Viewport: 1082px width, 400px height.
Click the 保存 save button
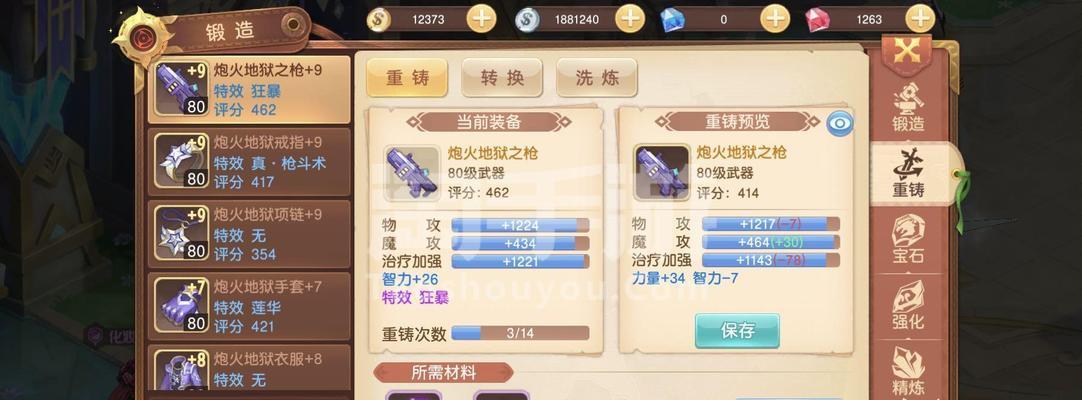pyautogui.click(x=737, y=331)
